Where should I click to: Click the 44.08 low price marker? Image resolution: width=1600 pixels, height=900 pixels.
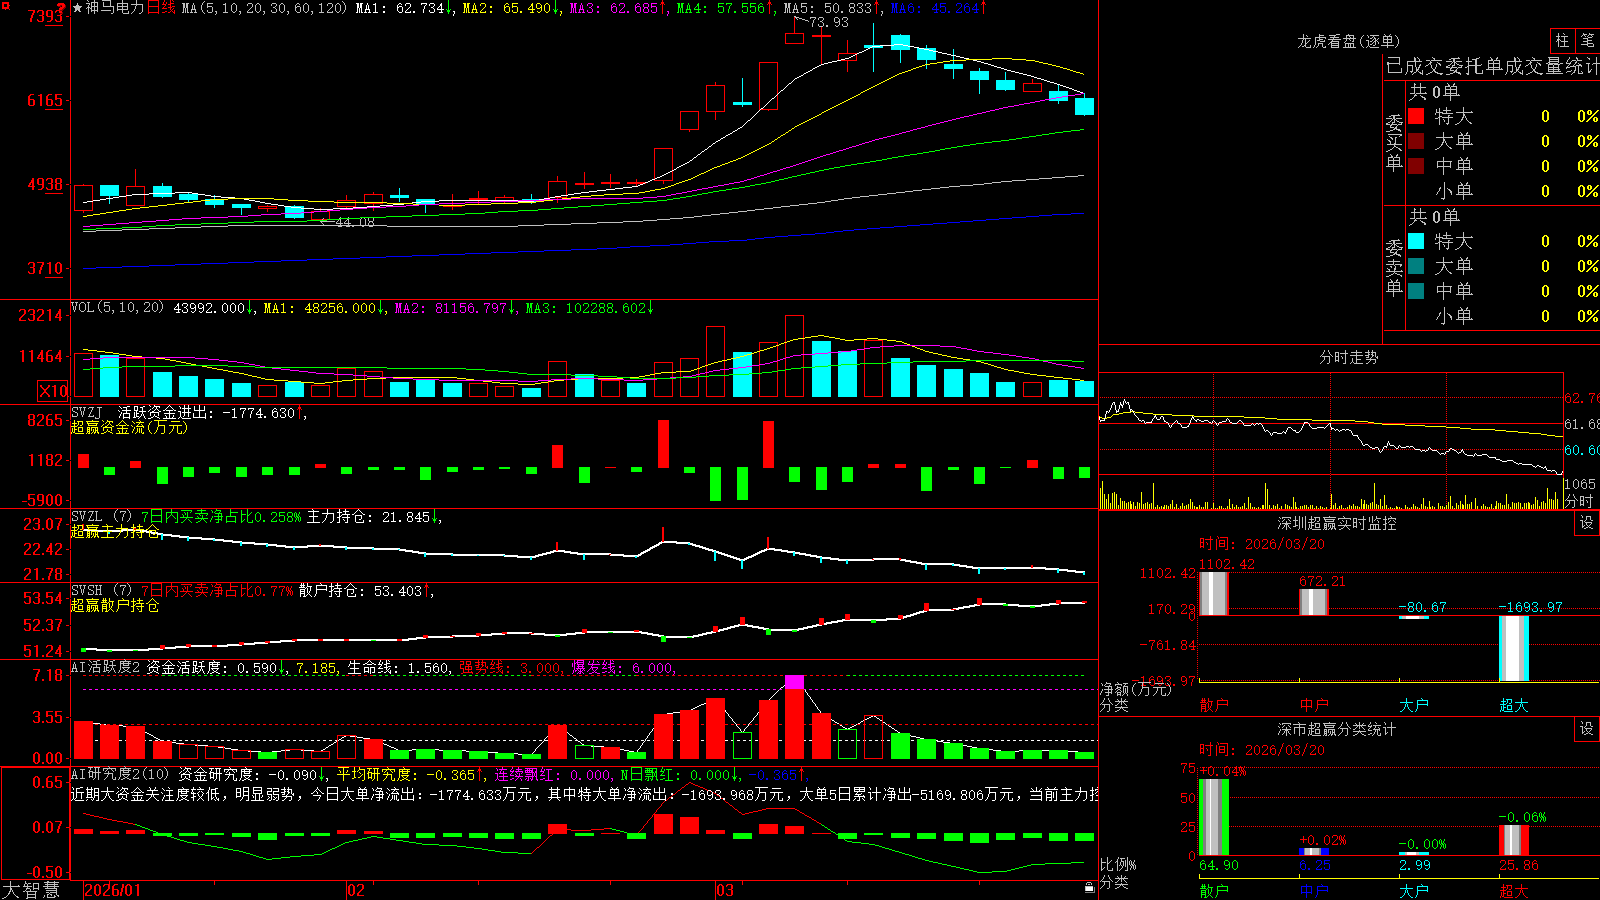click(354, 222)
